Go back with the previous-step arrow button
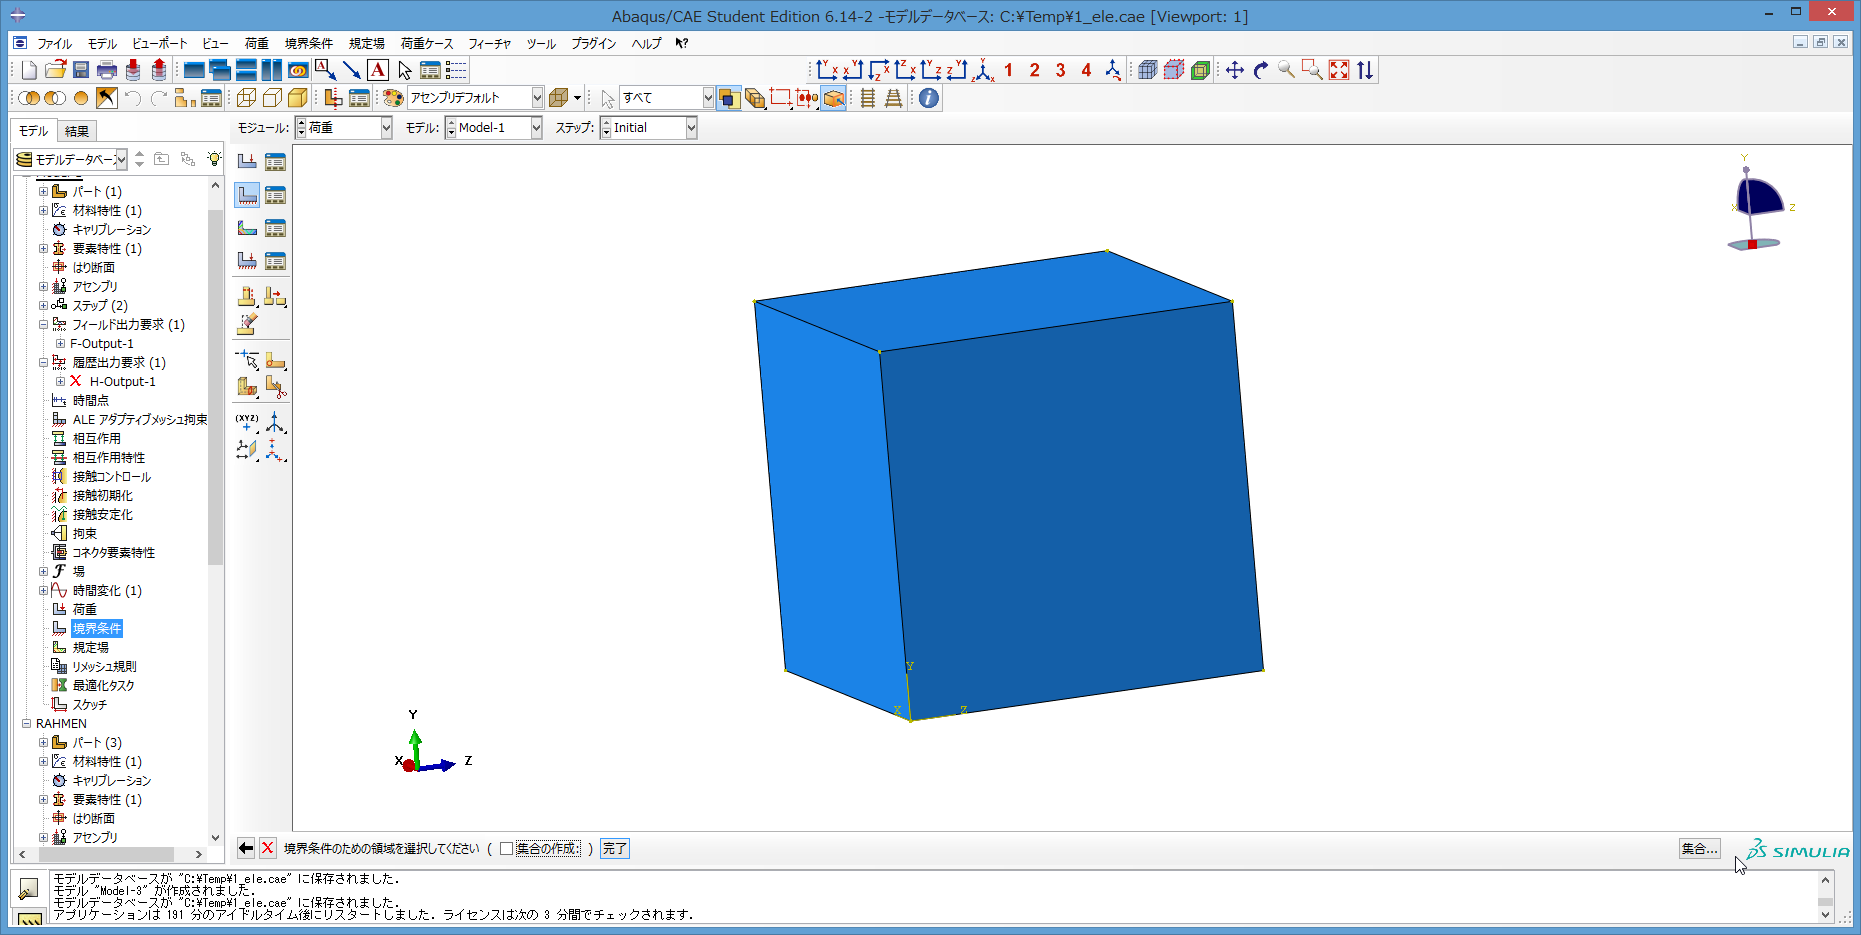Screen dimensions: 1861x935 click(x=246, y=849)
